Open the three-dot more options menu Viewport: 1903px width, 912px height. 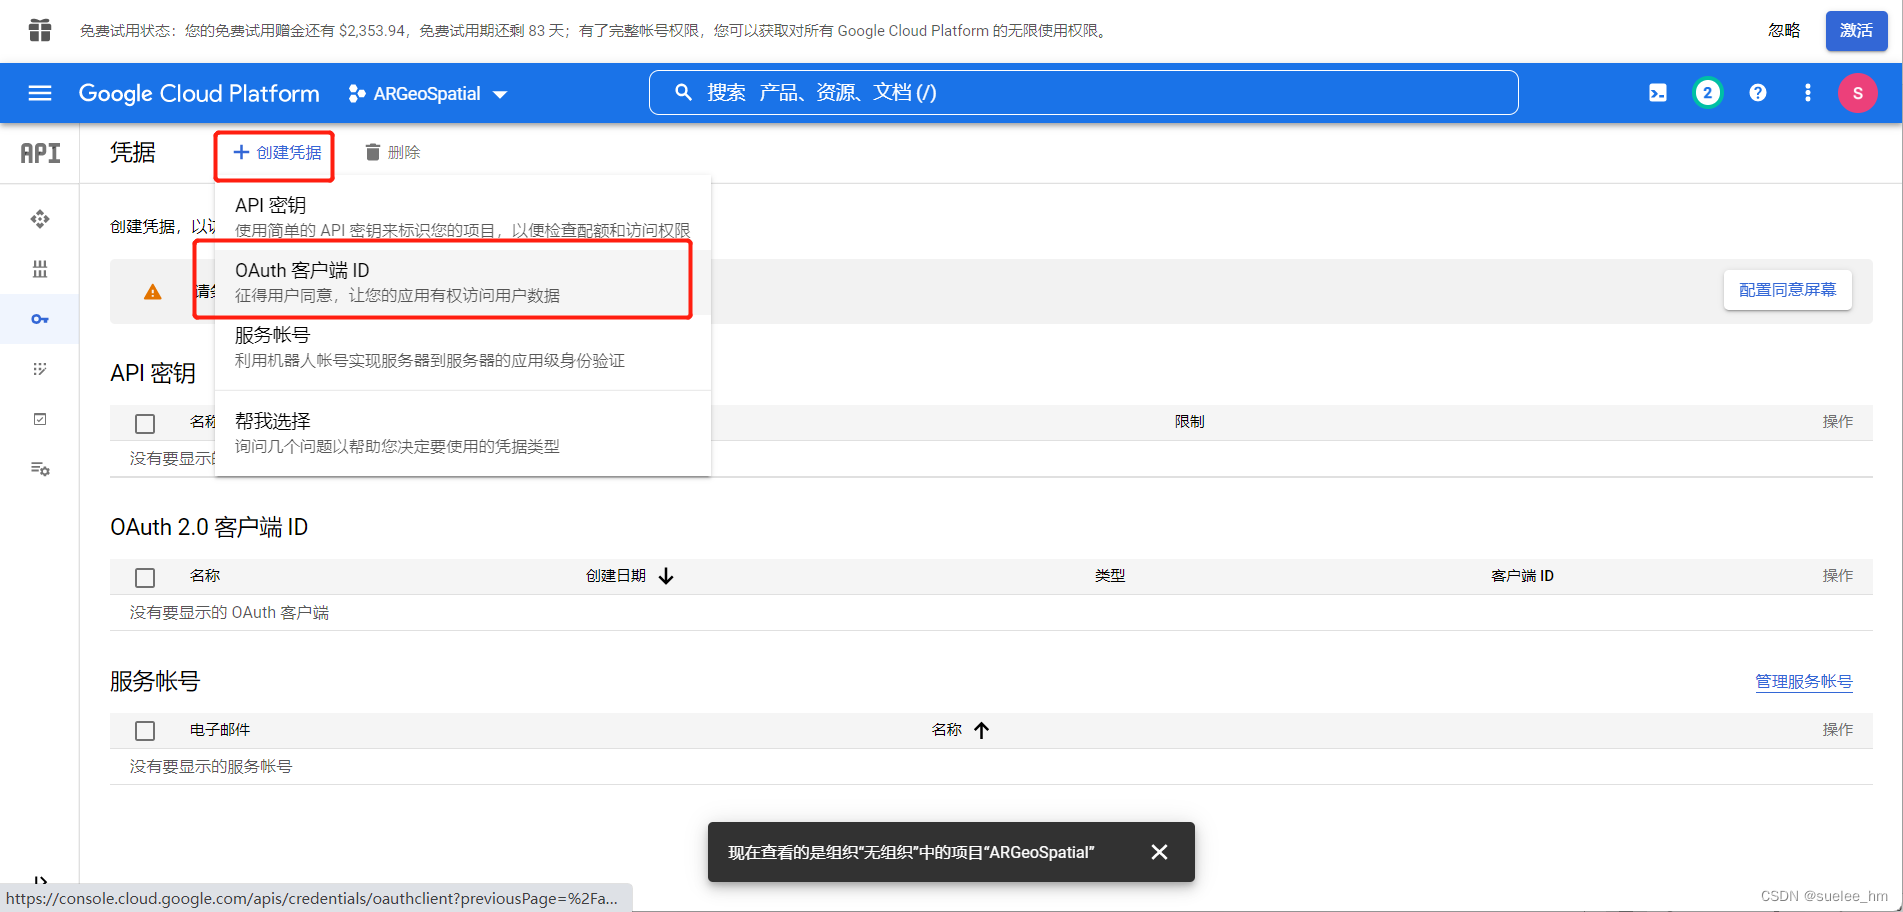coord(1807,93)
